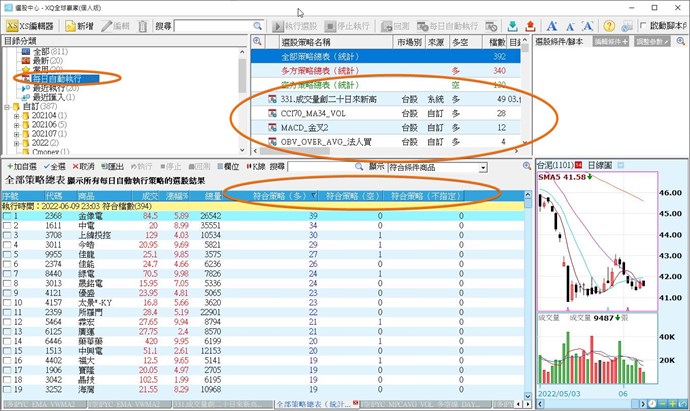Tick the checkbox for row 3 上緯投控
Image resolution: width=690 pixels, height=411 pixels.
pyautogui.click(x=7, y=235)
